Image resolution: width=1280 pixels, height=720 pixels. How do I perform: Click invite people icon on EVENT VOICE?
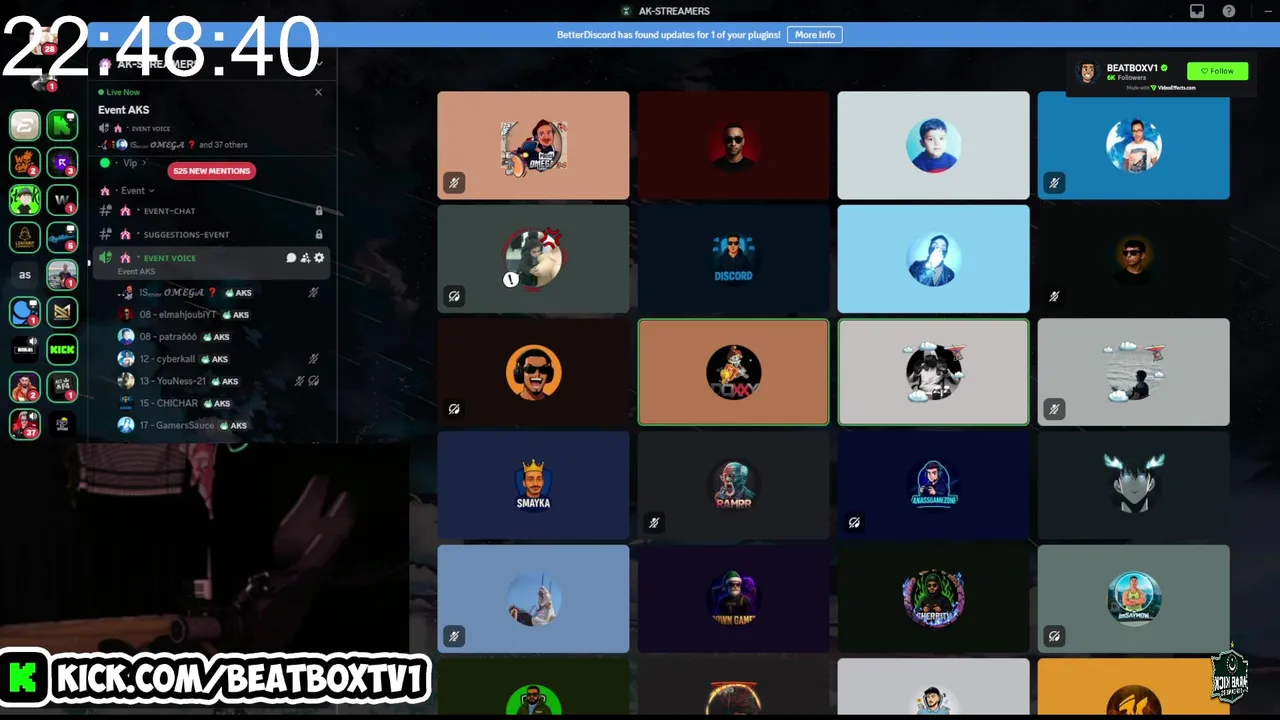[x=305, y=258]
